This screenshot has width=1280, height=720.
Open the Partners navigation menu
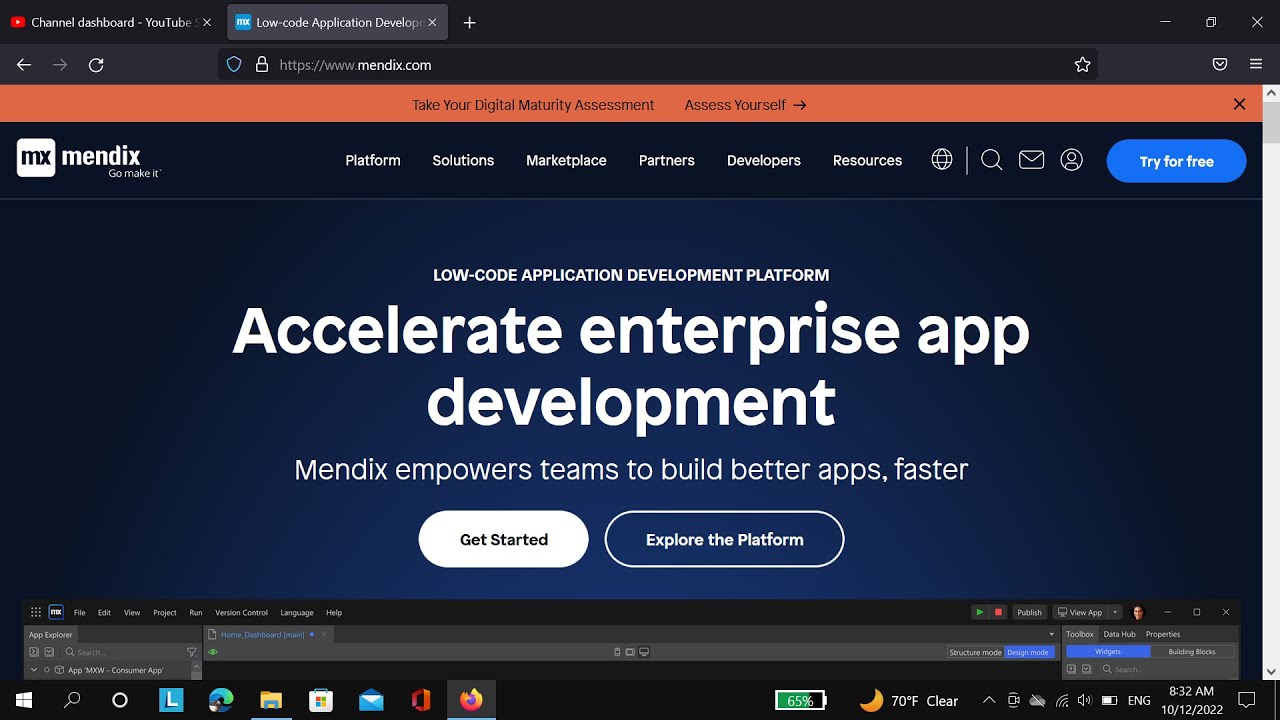click(667, 160)
